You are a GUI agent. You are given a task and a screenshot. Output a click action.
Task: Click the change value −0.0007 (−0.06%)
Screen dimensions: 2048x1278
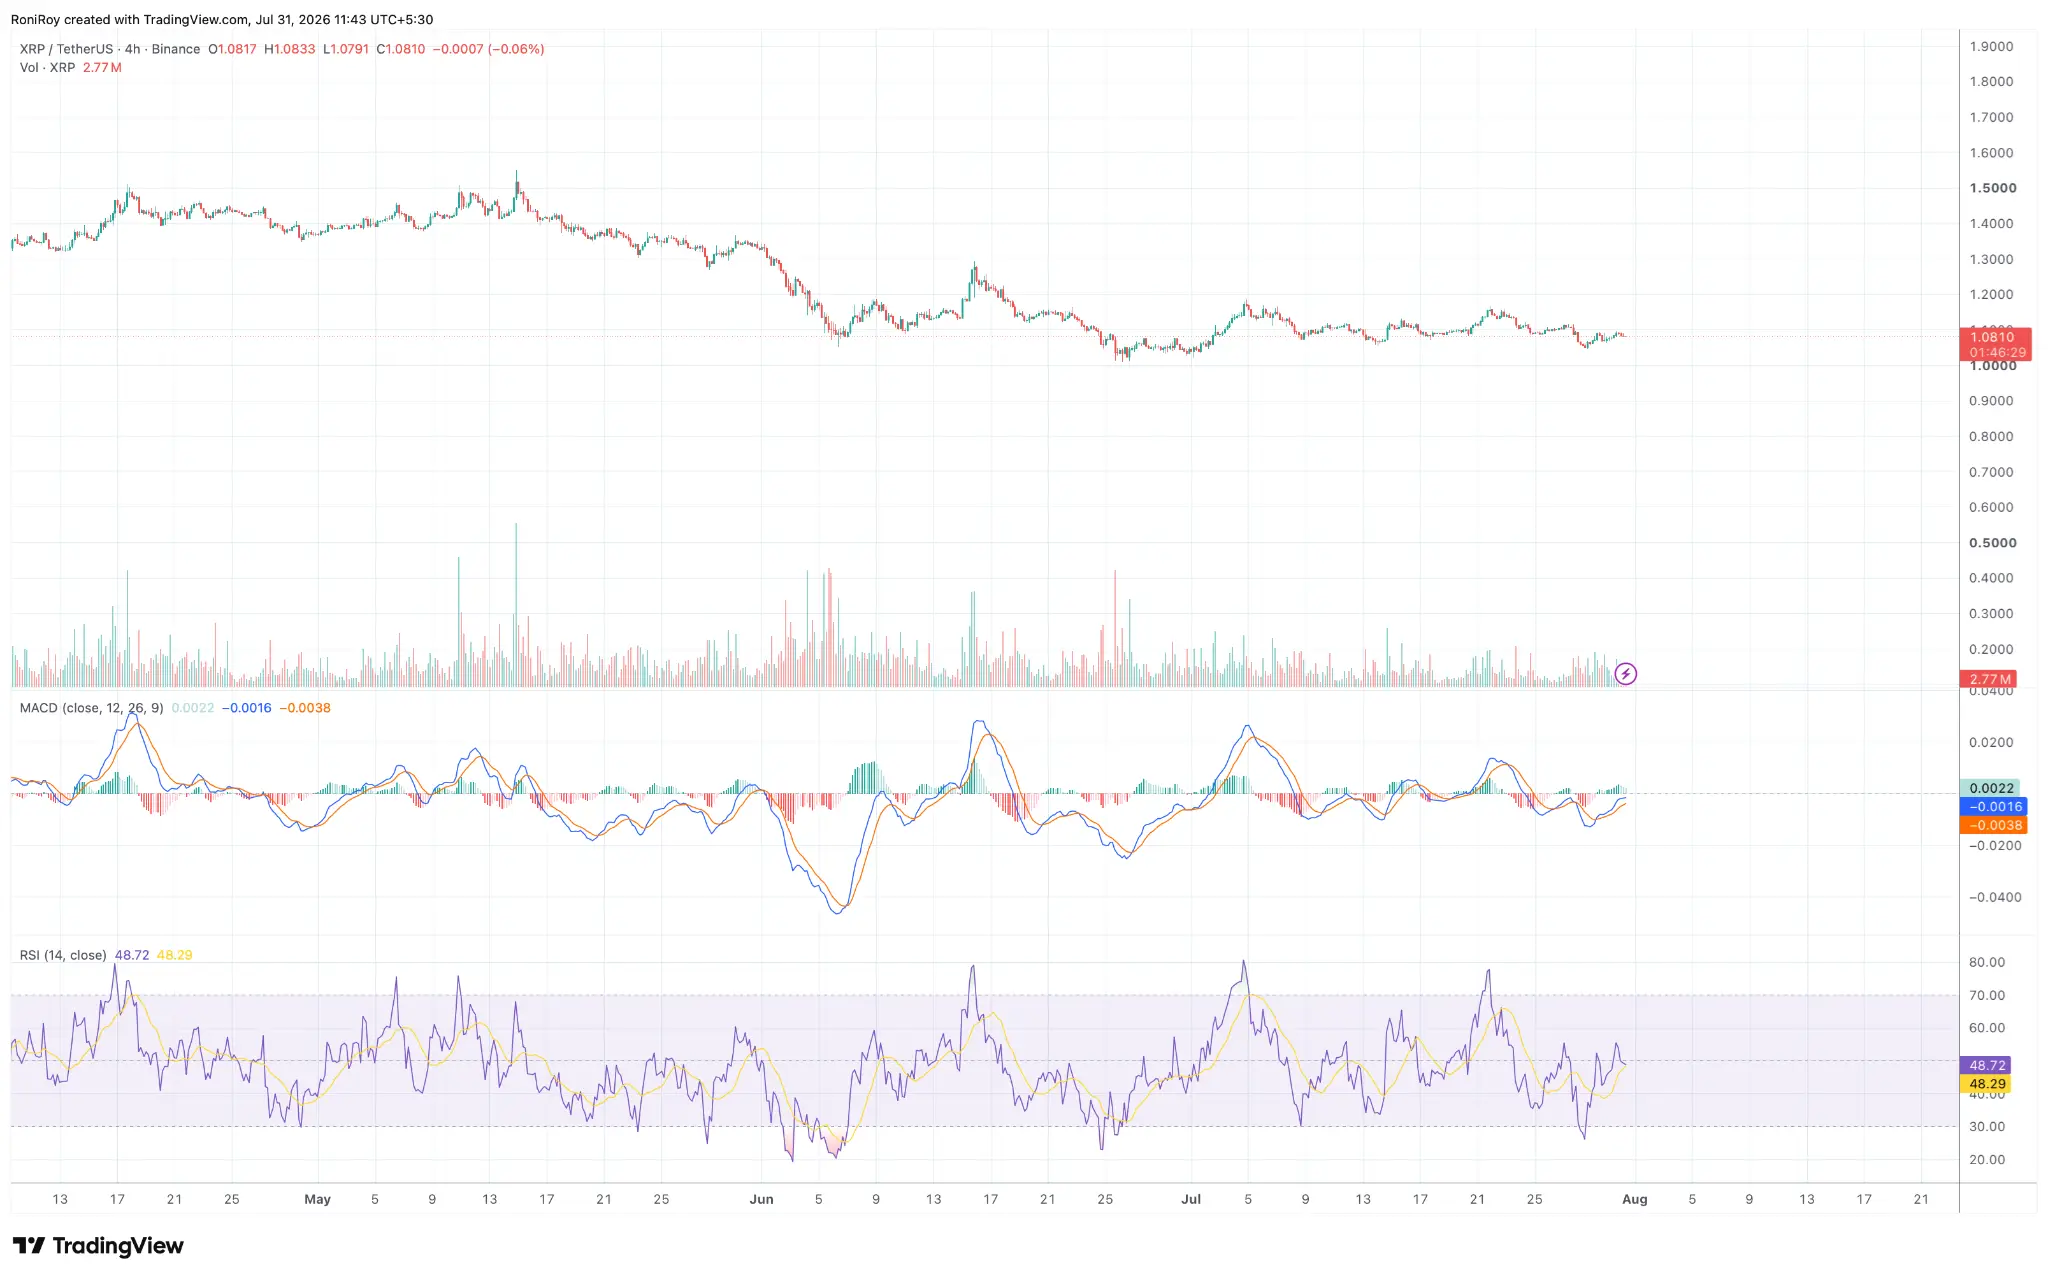[489, 49]
